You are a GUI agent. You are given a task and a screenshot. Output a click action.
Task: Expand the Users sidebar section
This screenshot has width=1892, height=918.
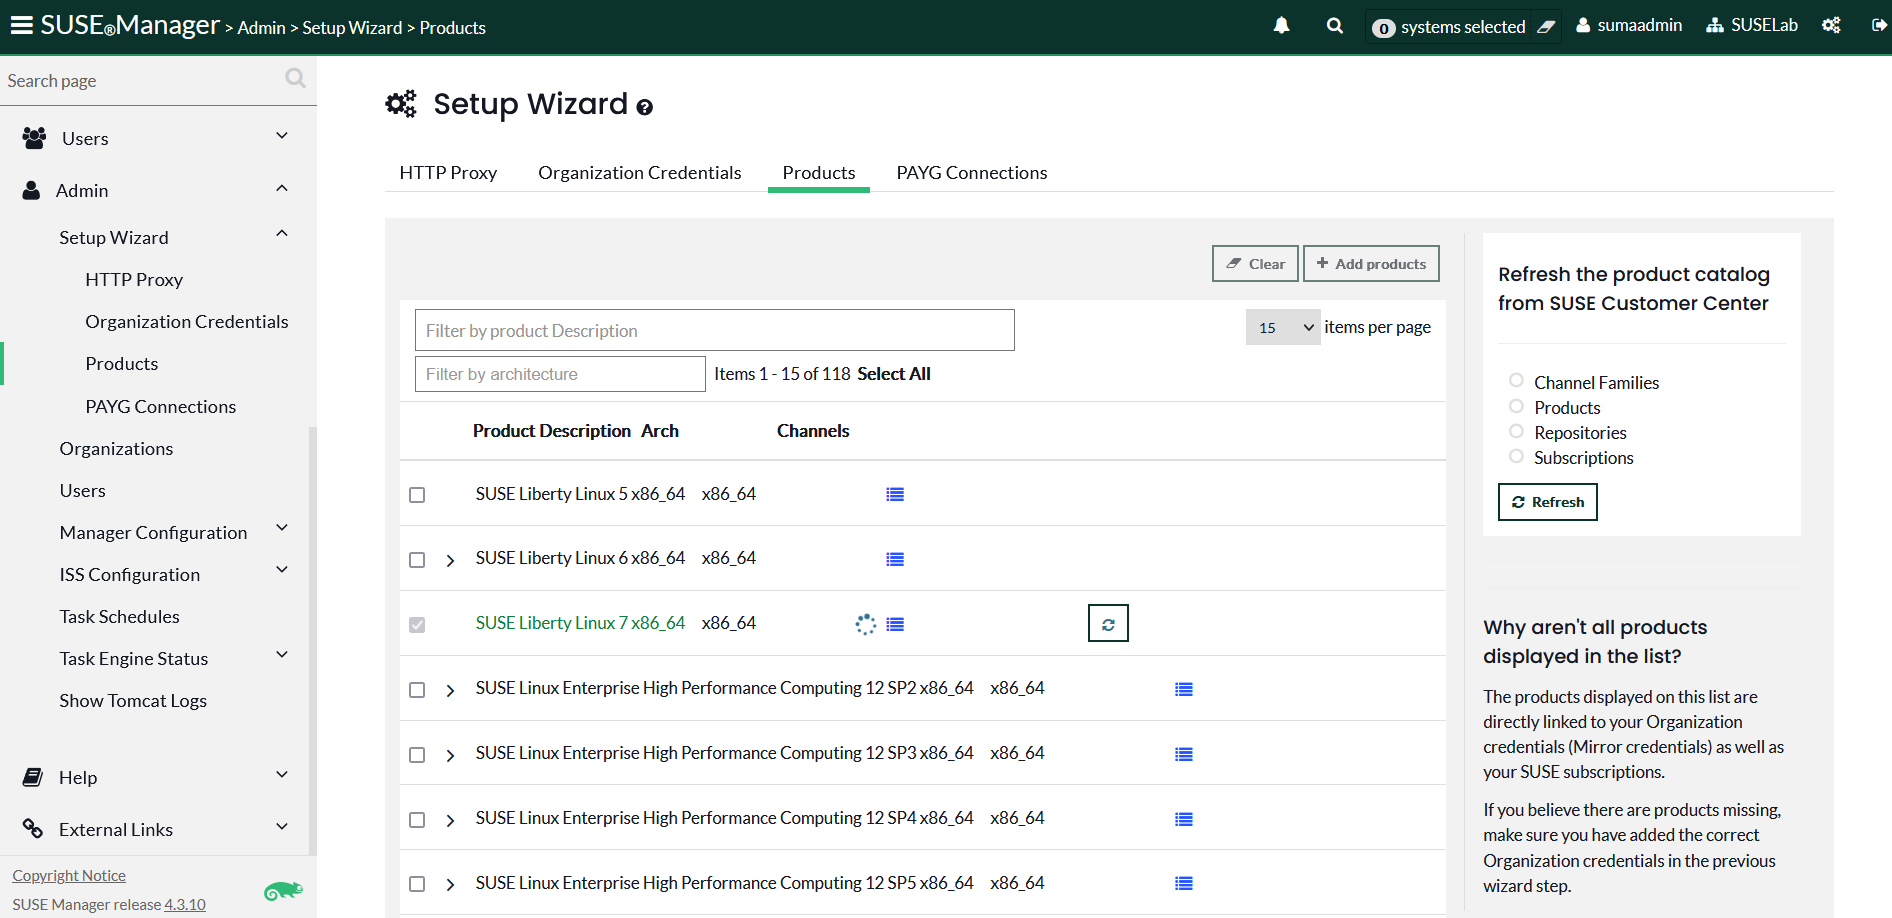coord(282,136)
